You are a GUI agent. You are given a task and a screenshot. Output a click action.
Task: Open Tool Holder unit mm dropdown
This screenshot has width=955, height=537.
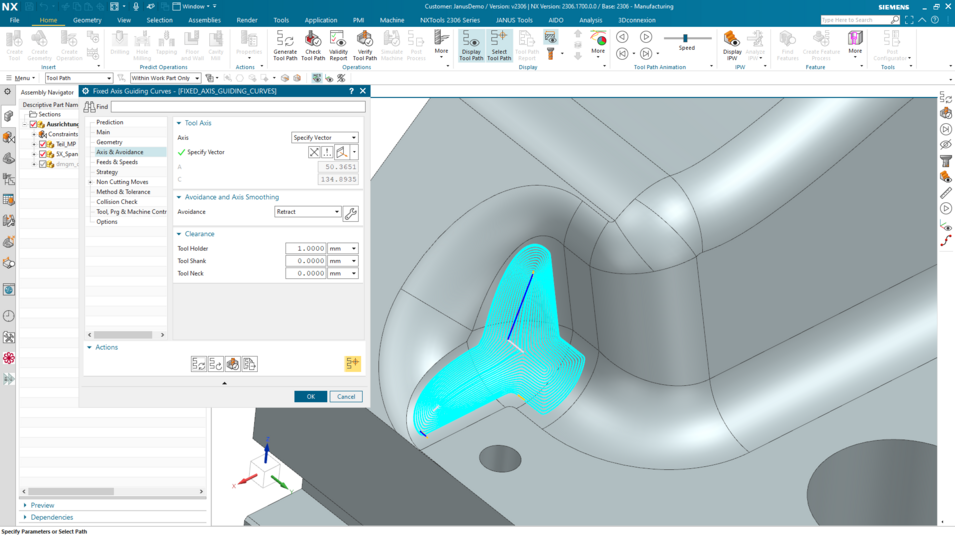point(343,248)
